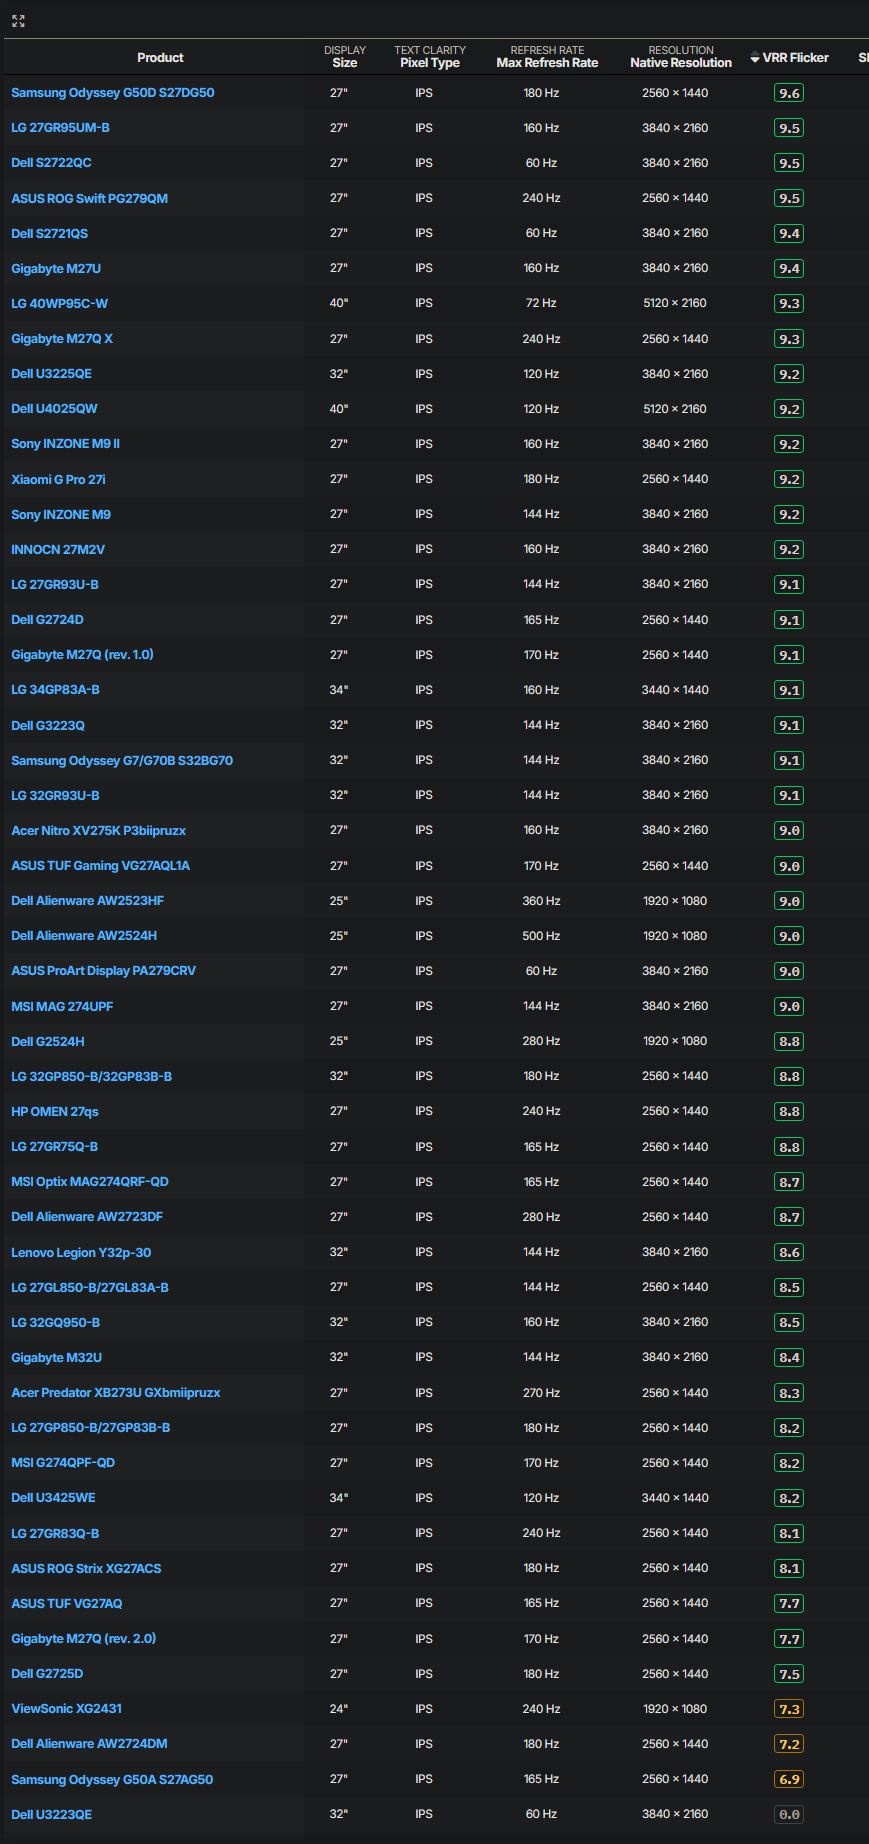Open Dell U3223QE product link

(52, 1814)
